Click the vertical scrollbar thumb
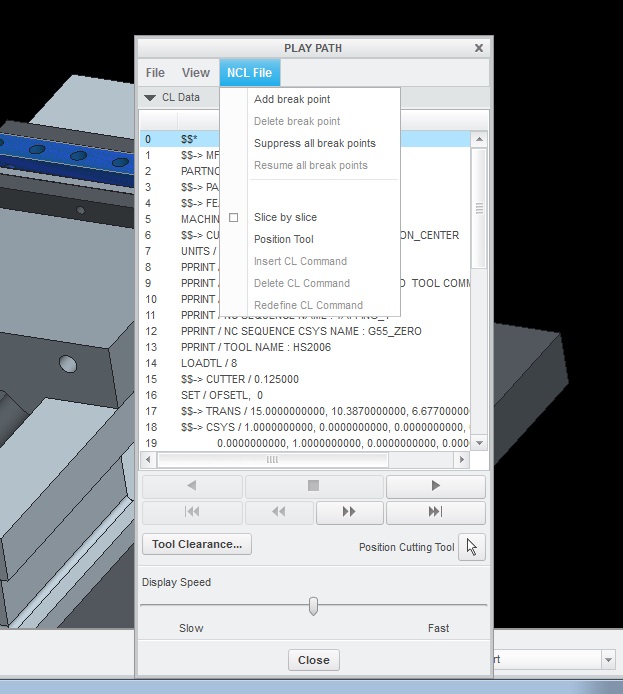 [x=479, y=208]
